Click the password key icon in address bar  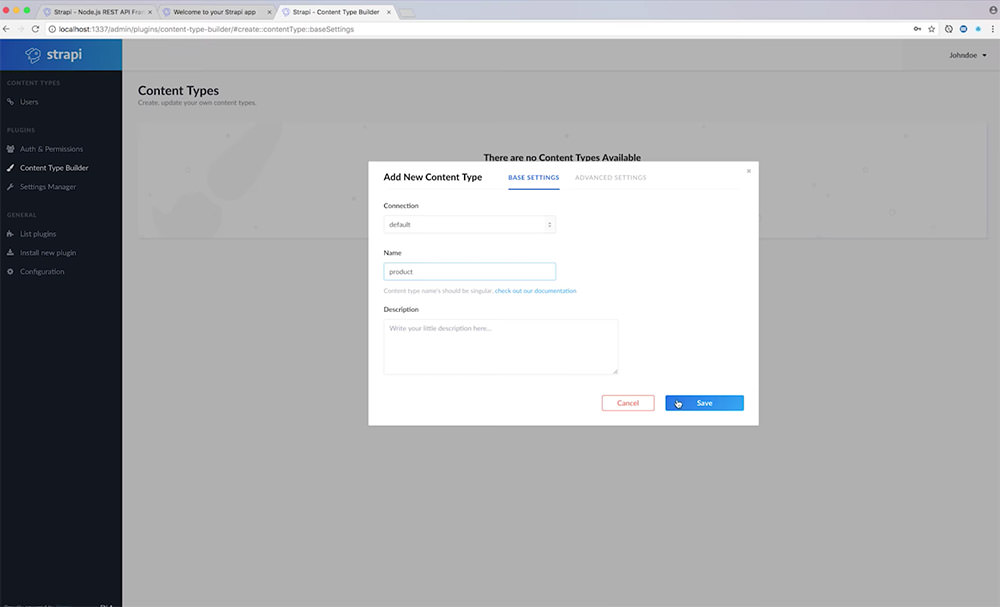tap(917, 29)
